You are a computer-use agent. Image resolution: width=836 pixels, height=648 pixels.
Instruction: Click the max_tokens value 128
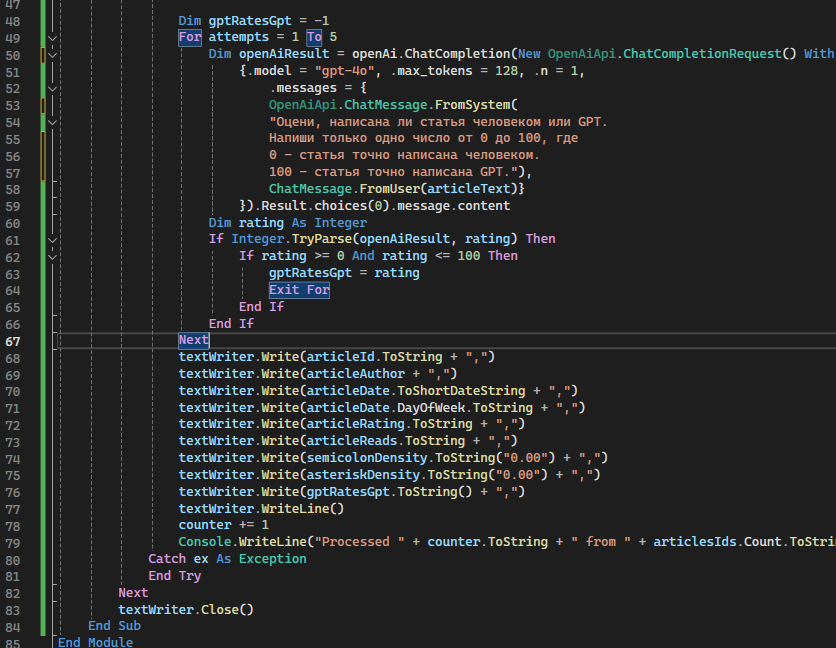click(506, 71)
